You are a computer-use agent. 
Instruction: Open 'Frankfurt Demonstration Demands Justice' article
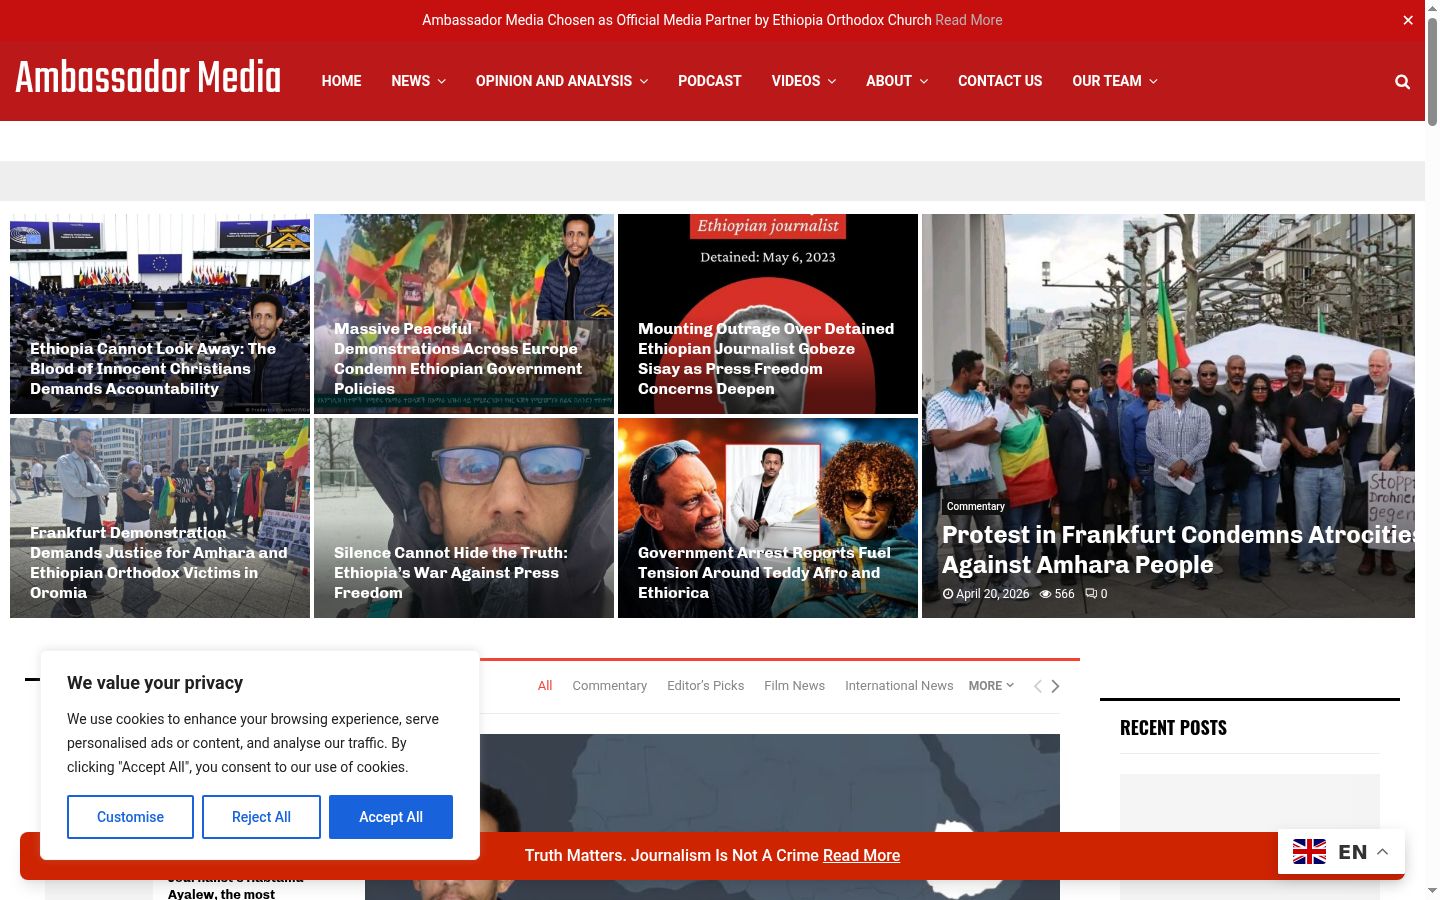[x=159, y=563]
